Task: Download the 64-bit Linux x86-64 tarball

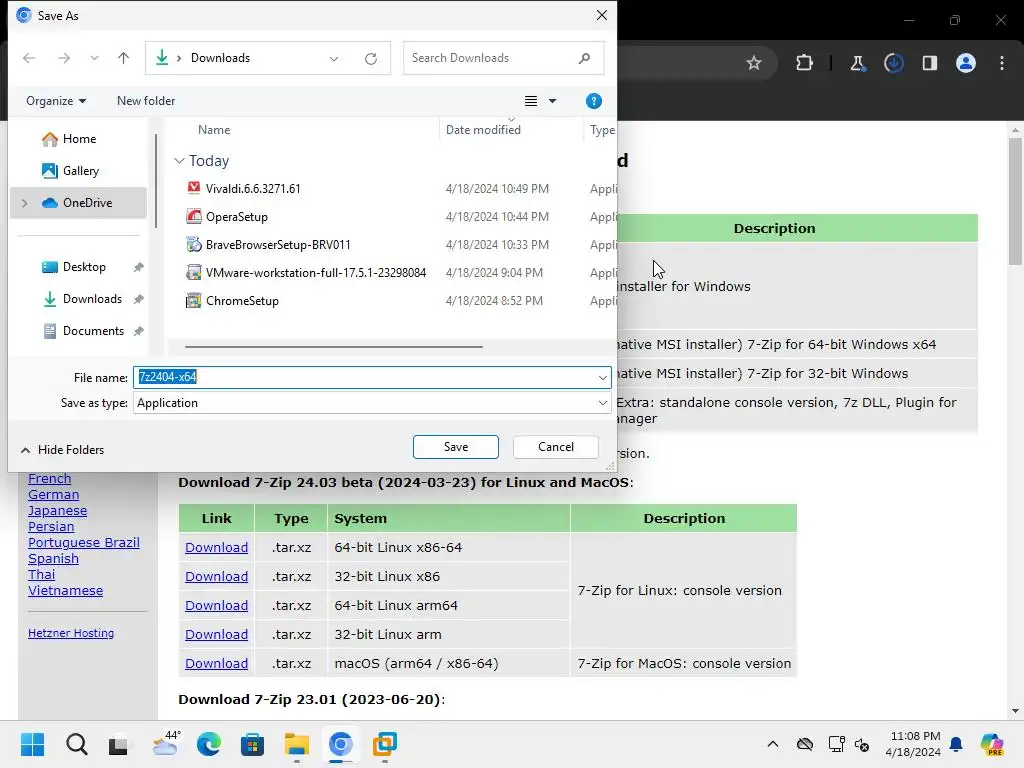Action: tap(216, 547)
